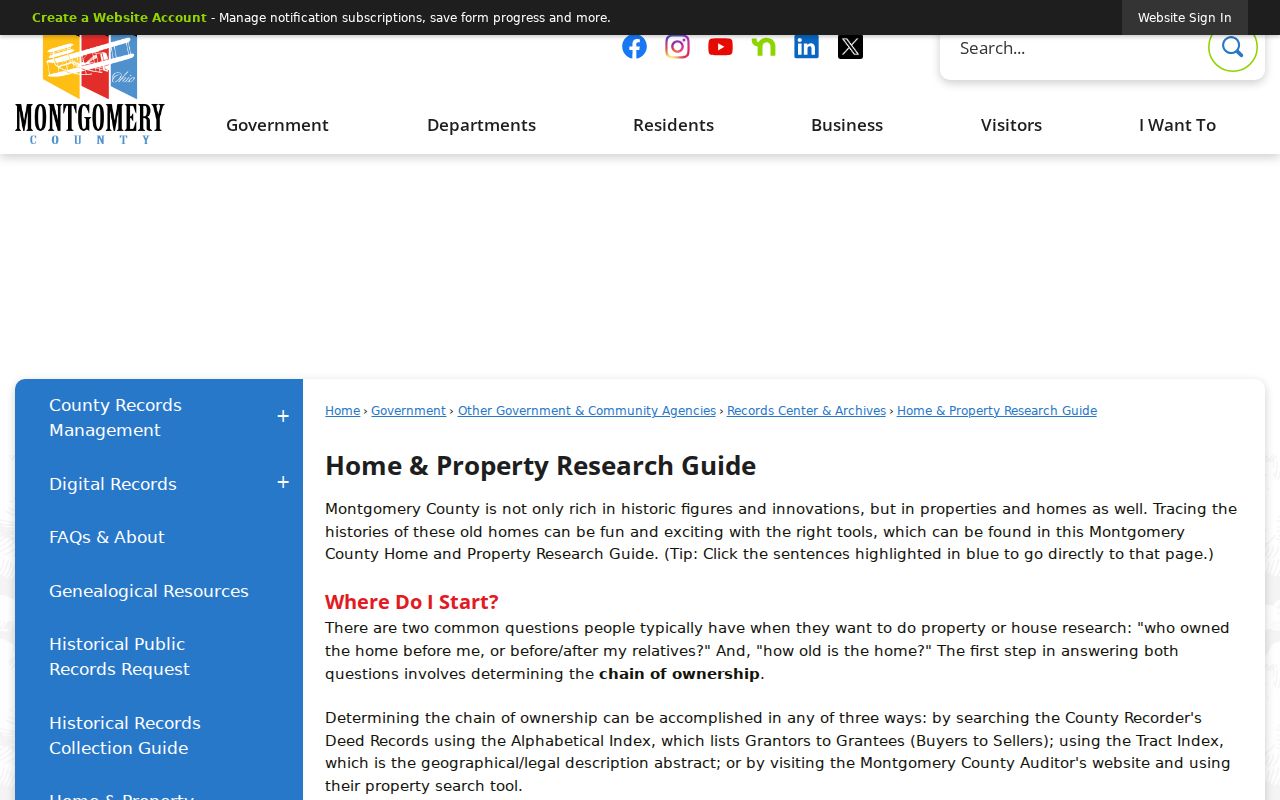The height and width of the screenshot is (800, 1280).
Task: Open the Government menu
Action: click(277, 125)
